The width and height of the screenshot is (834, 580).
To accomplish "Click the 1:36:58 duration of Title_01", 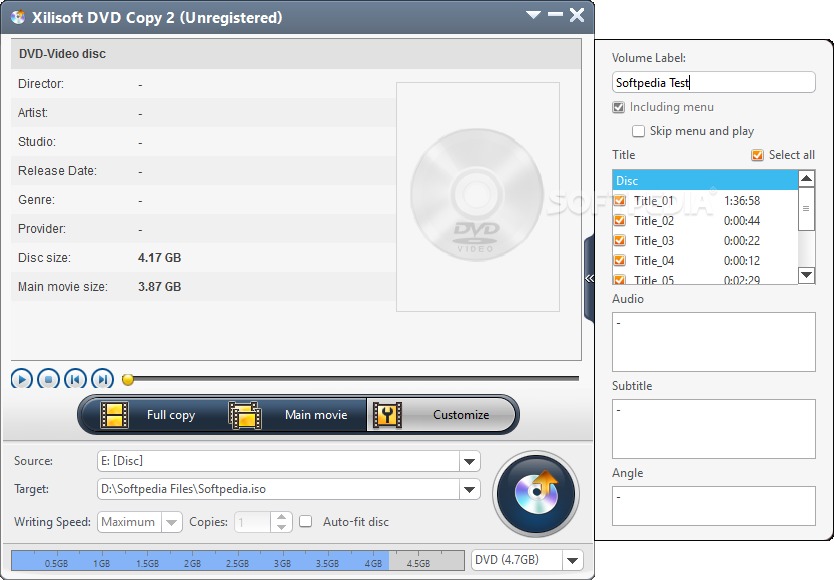I will coord(742,201).
